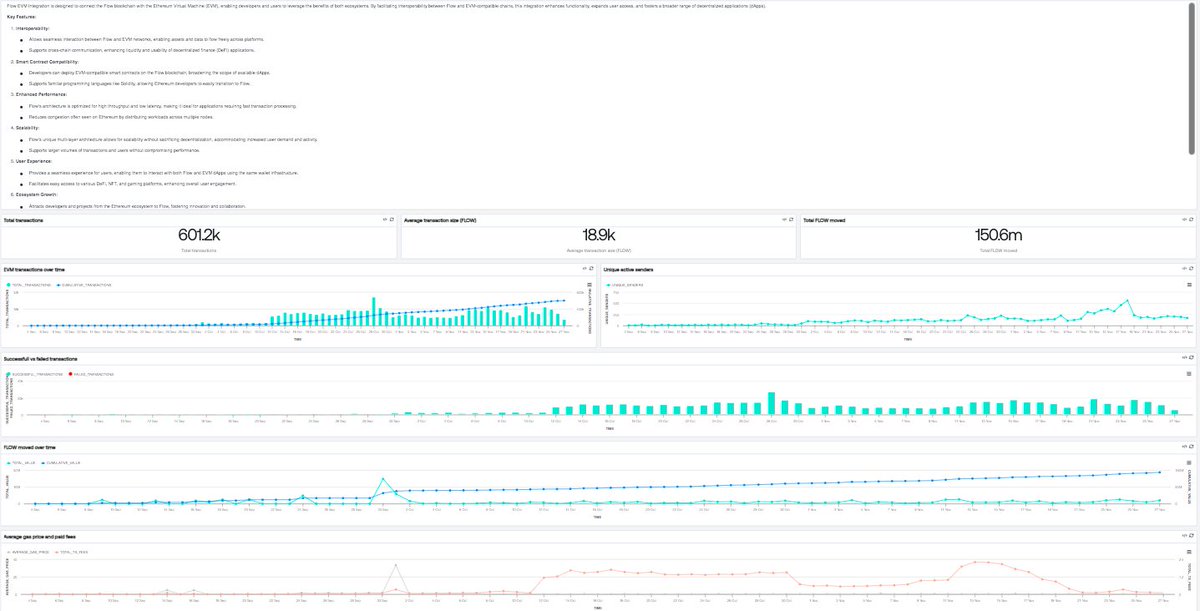Click the 'EVM transactions over time' panel title
This screenshot has width=1200, height=611.
coord(35,269)
